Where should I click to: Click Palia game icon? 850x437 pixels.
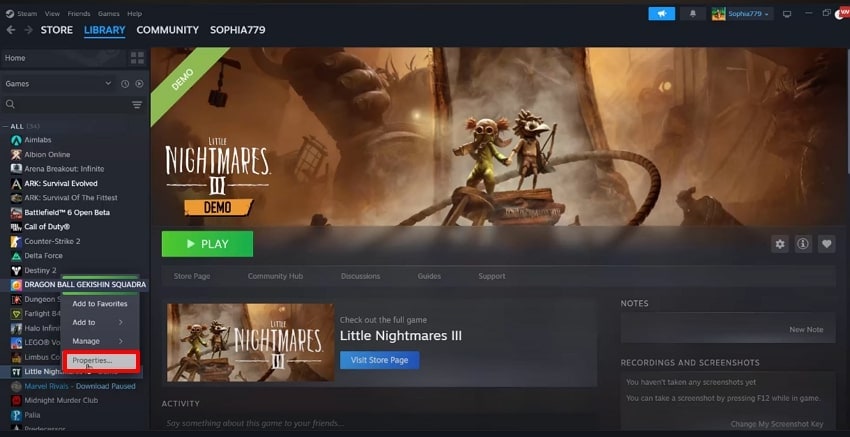click(16, 415)
